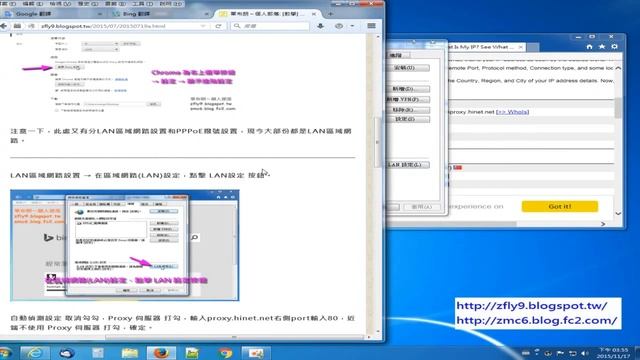This screenshot has width=640, height=360.
Task: Open IE home icon
Action: point(589,47)
